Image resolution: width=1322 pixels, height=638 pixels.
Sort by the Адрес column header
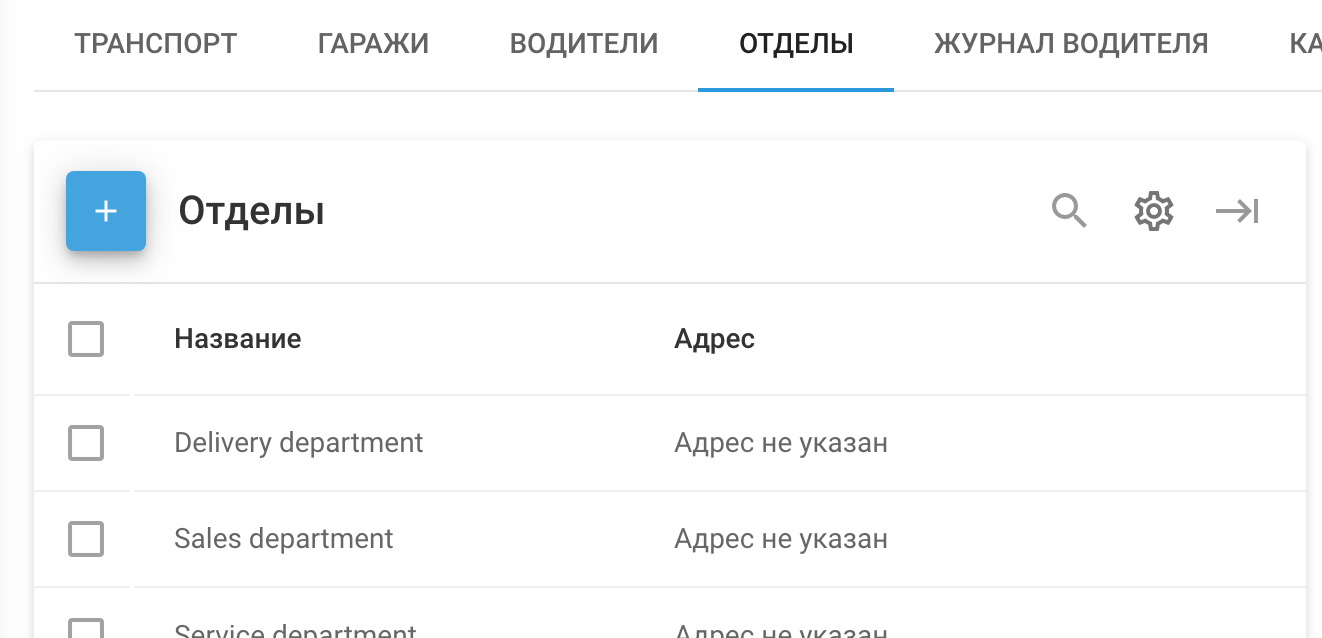point(714,339)
